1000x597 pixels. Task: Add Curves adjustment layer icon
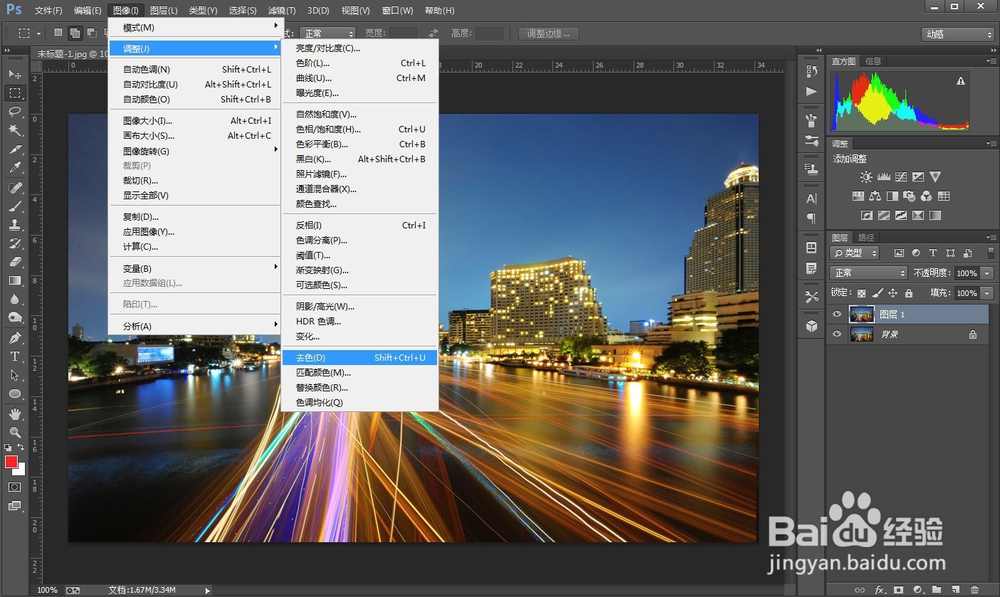(x=901, y=177)
